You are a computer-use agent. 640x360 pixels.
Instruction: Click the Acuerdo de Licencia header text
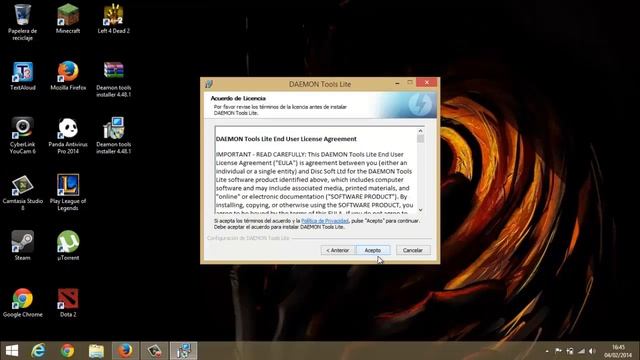point(238,98)
